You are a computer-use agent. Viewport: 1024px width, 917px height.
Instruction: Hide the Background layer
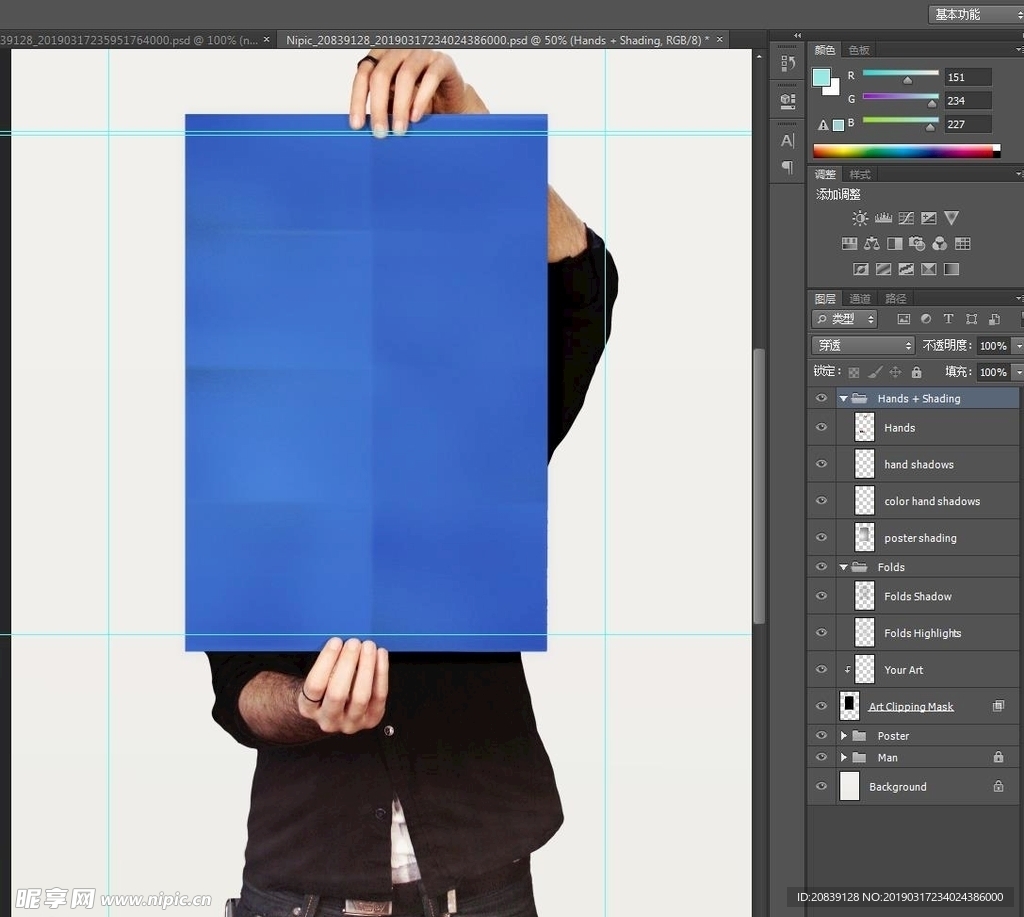click(x=821, y=787)
